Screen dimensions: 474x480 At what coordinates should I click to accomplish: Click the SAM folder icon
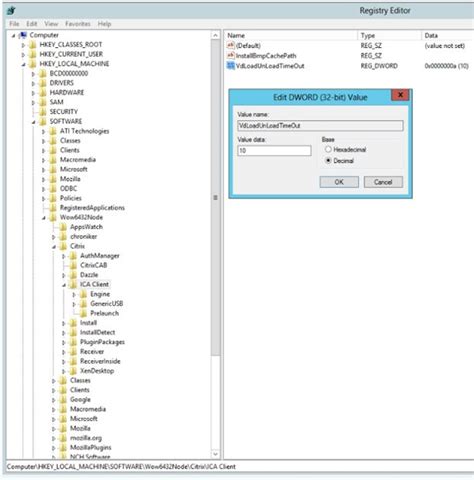pyautogui.click(x=43, y=102)
